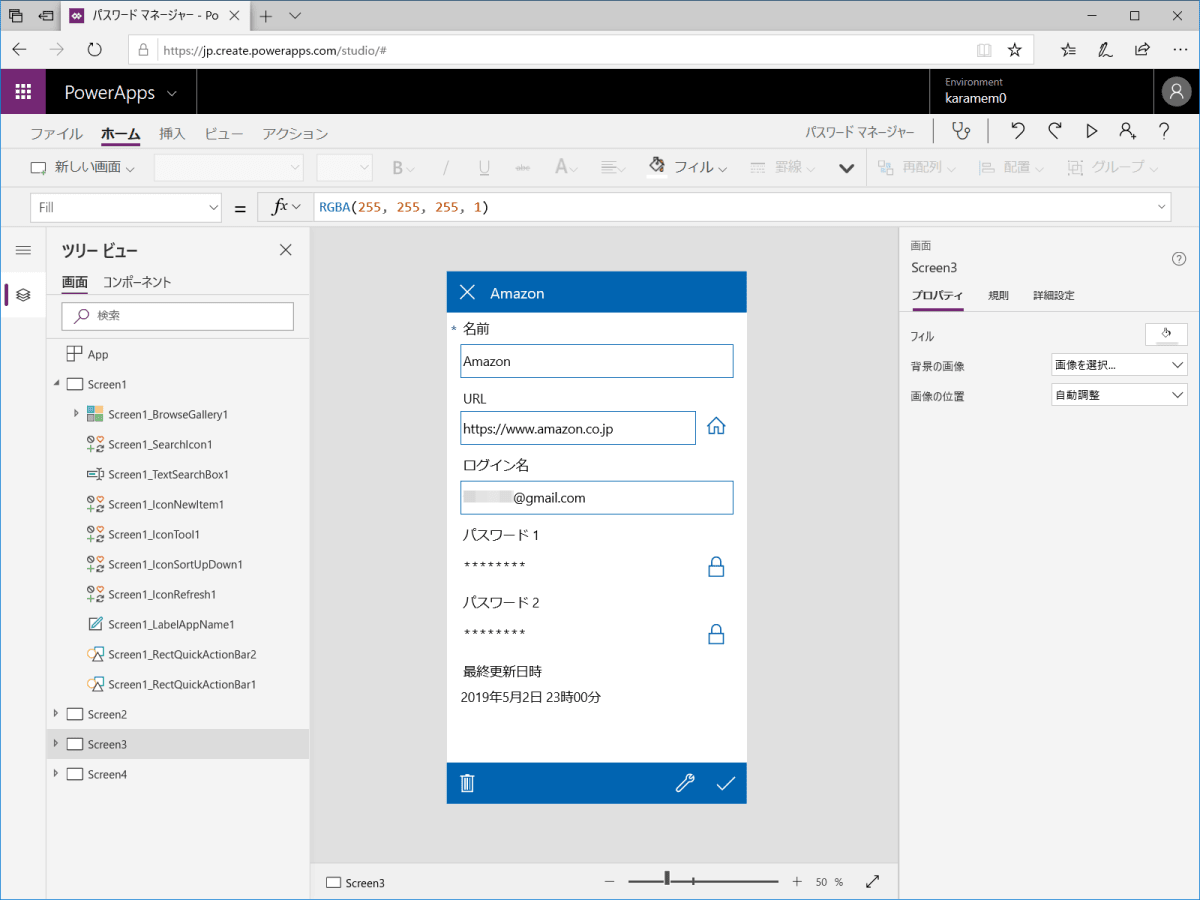The width and height of the screenshot is (1200, 900).
Task: Click the 名前 input containing Amazon
Action: tap(597, 361)
